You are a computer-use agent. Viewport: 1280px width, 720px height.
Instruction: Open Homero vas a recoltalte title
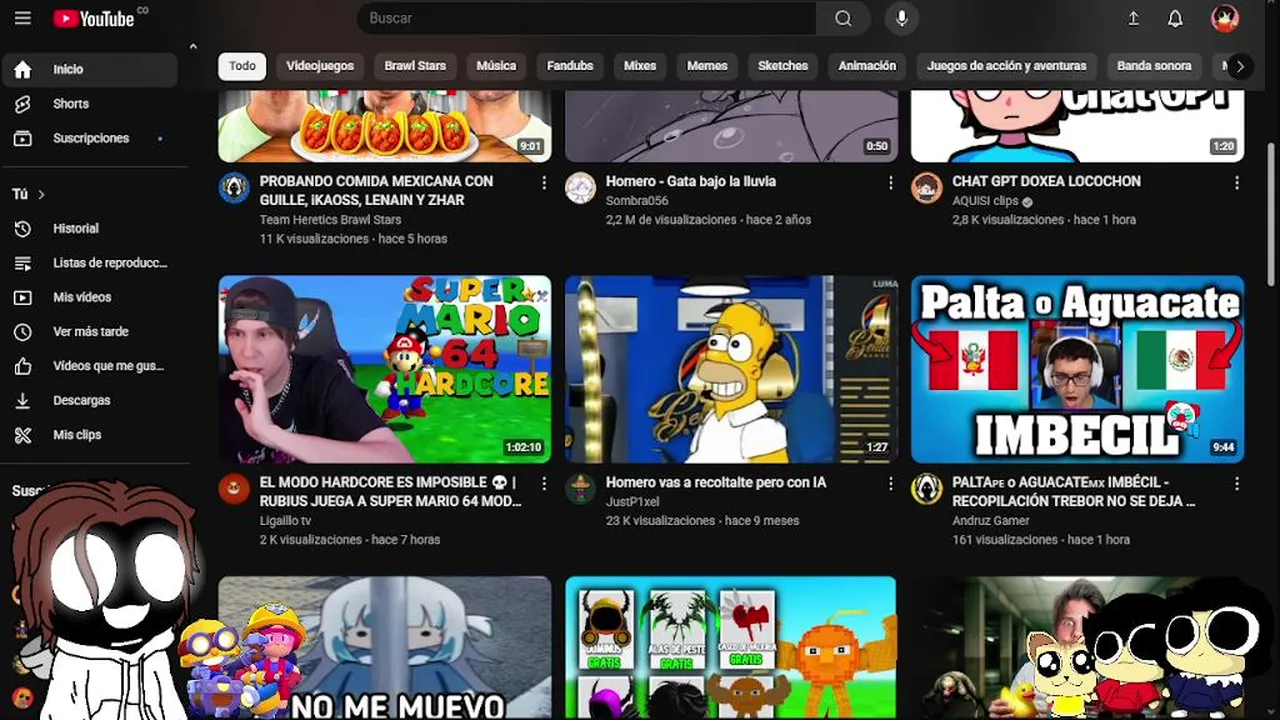coord(716,482)
